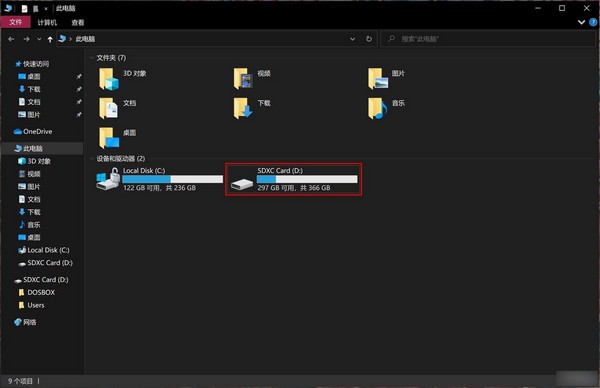Expand the ribbon with chevron arrow
Image resolution: width=600 pixels, height=388 pixels.
[x=581, y=22]
